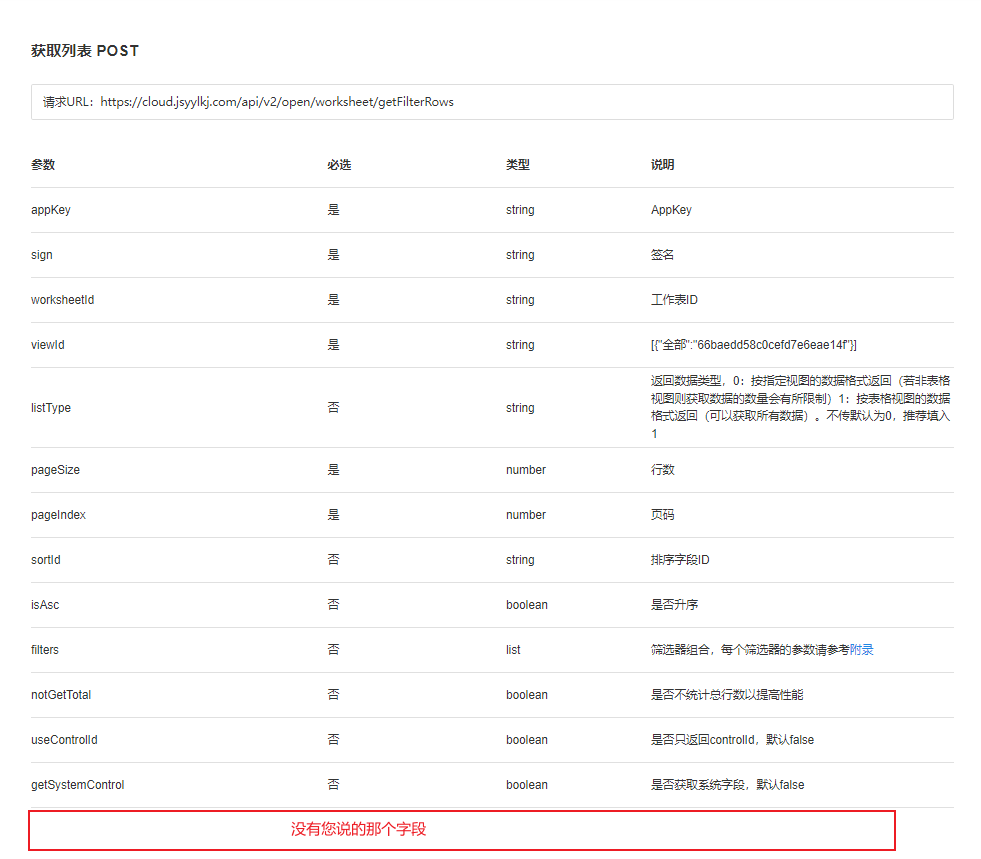
Task: Click the listType description paragraph
Action: 800,407
